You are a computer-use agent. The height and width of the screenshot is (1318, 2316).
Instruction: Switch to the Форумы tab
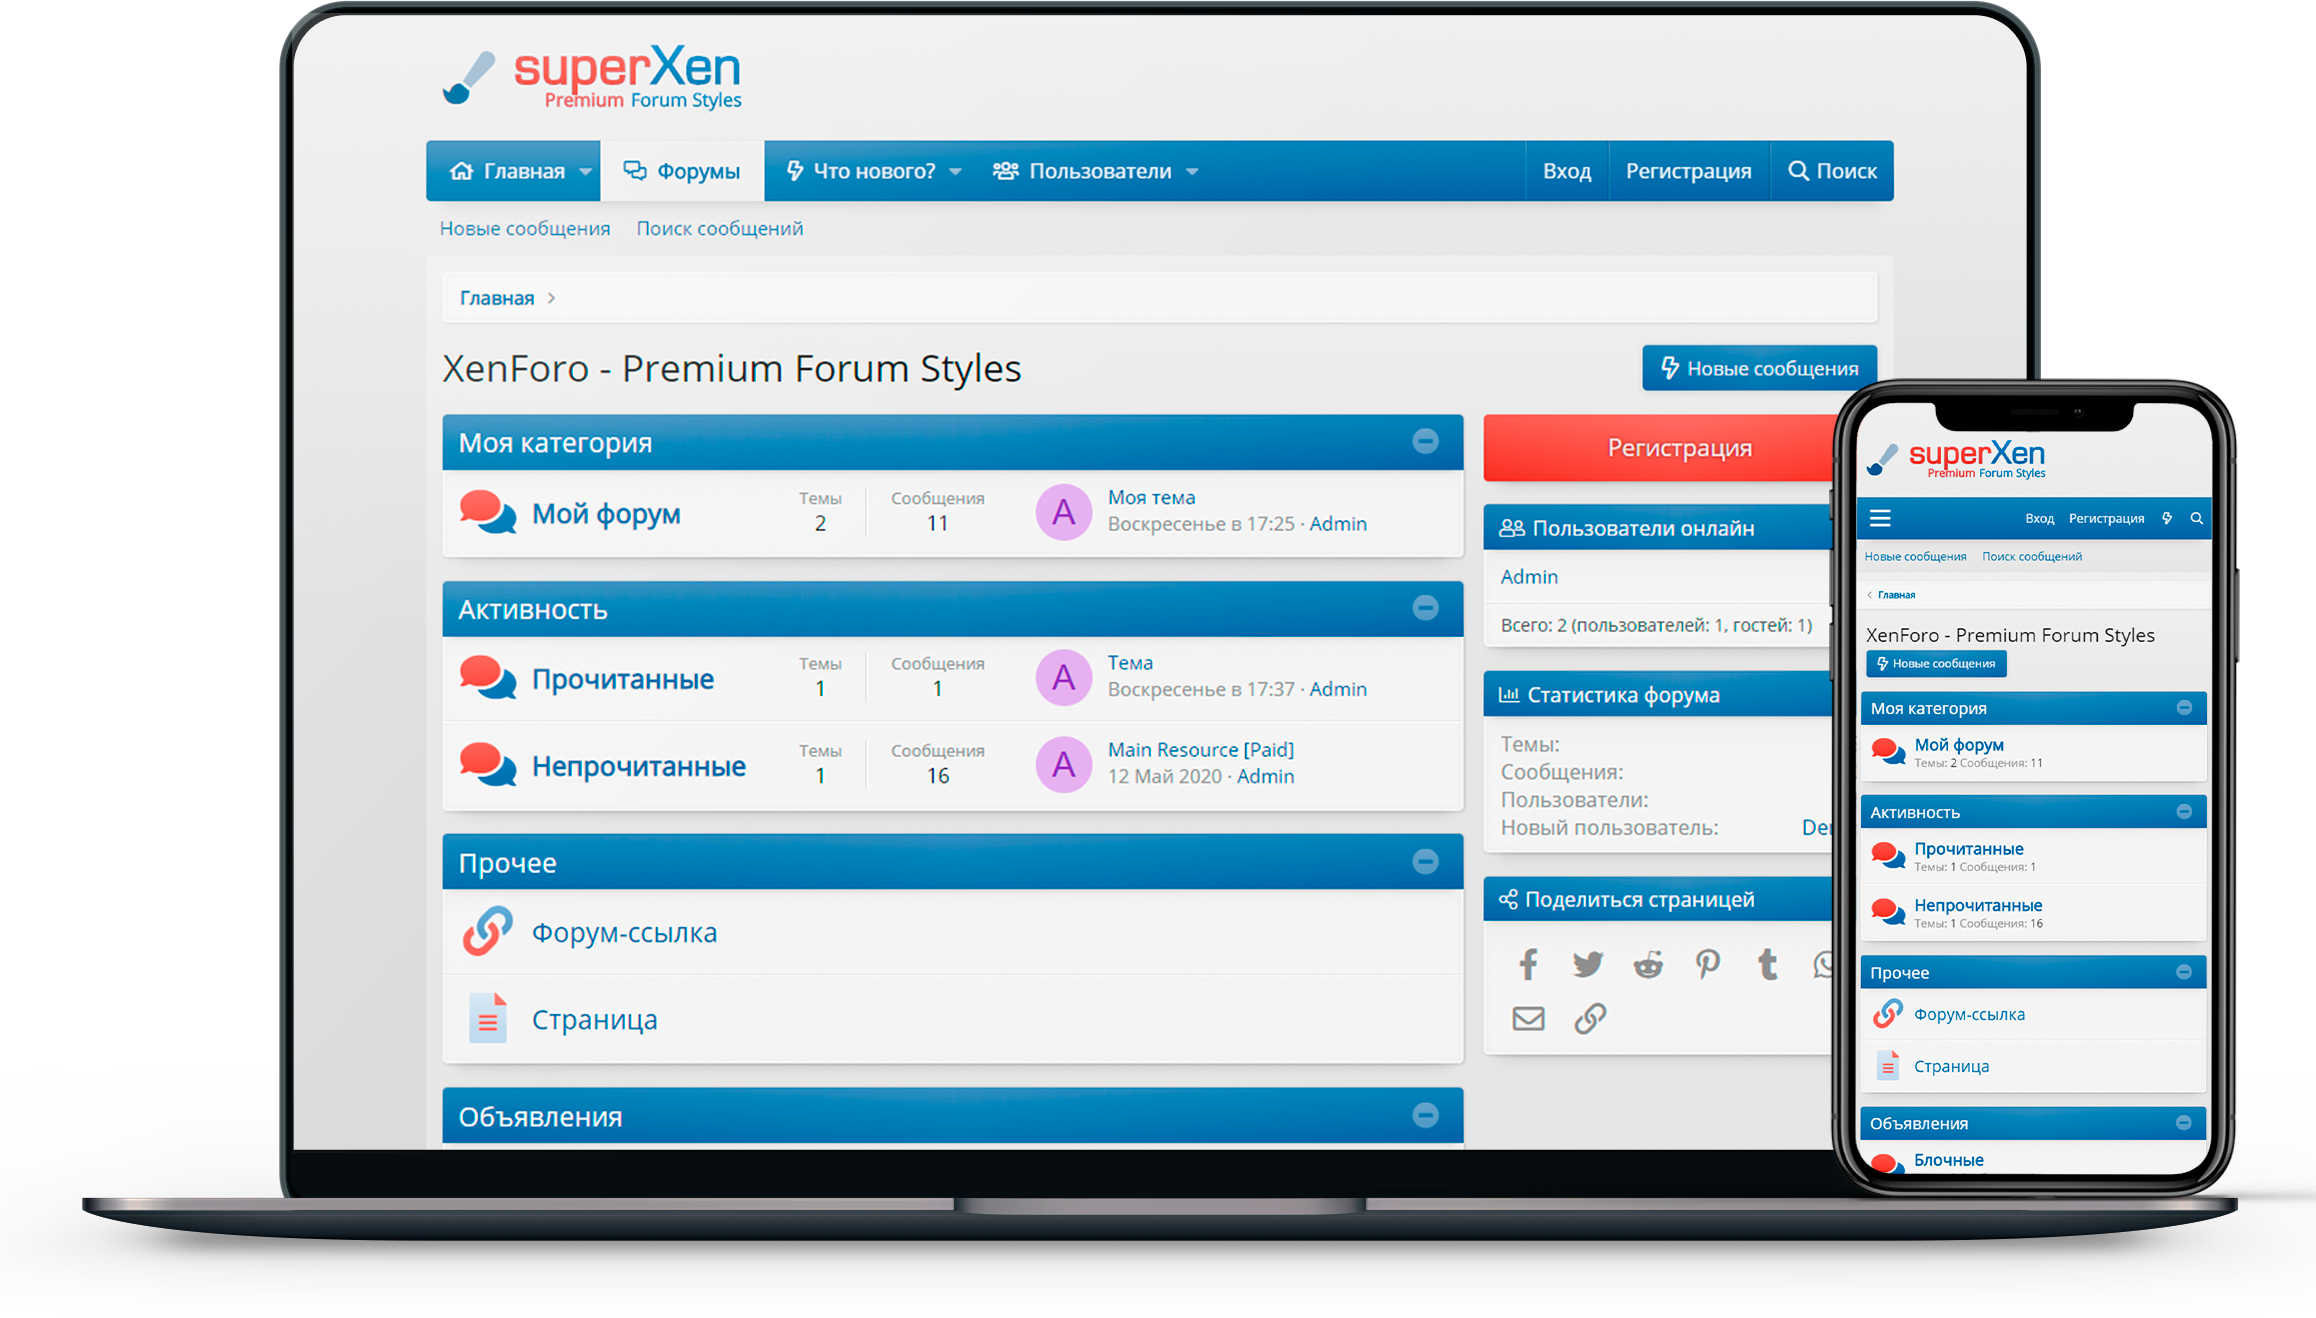tap(682, 171)
